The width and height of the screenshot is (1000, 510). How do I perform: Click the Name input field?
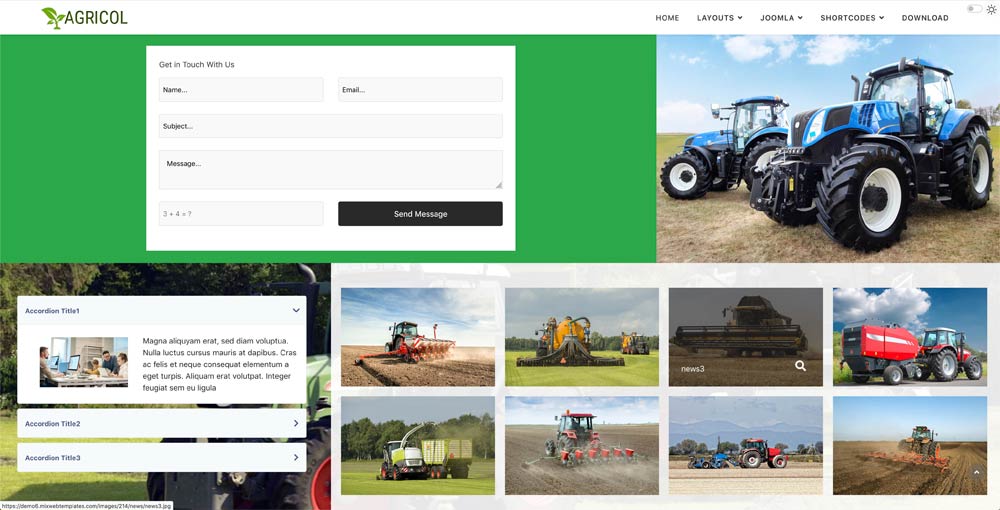click(241, 90)
